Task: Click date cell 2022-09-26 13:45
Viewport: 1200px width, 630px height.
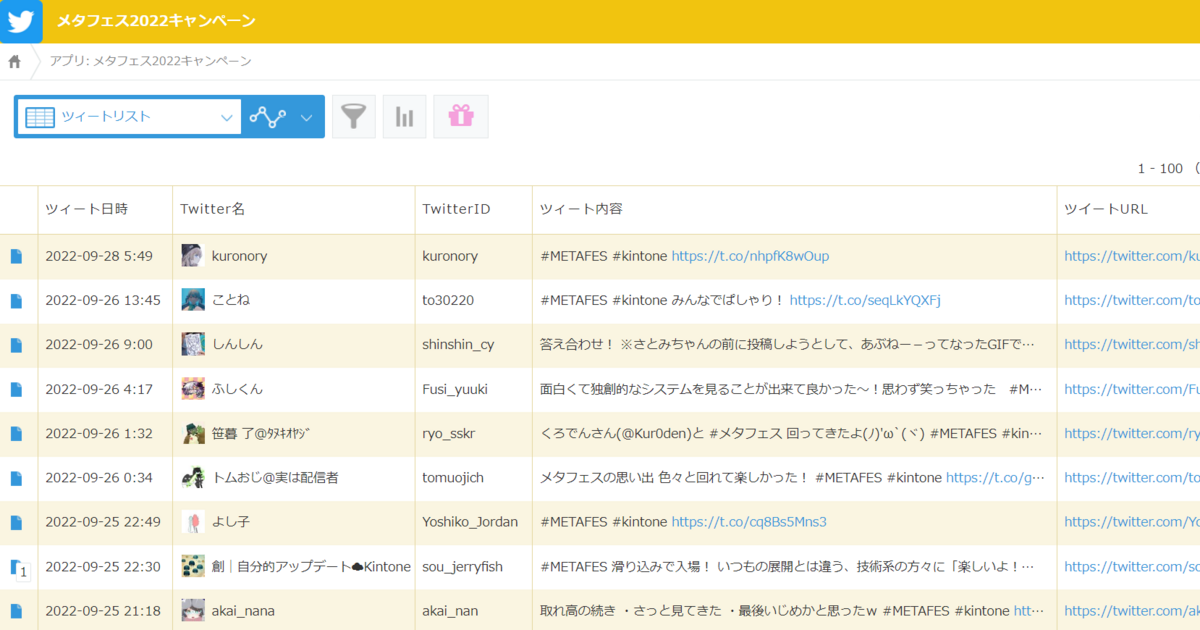Action: pos(103,300)
